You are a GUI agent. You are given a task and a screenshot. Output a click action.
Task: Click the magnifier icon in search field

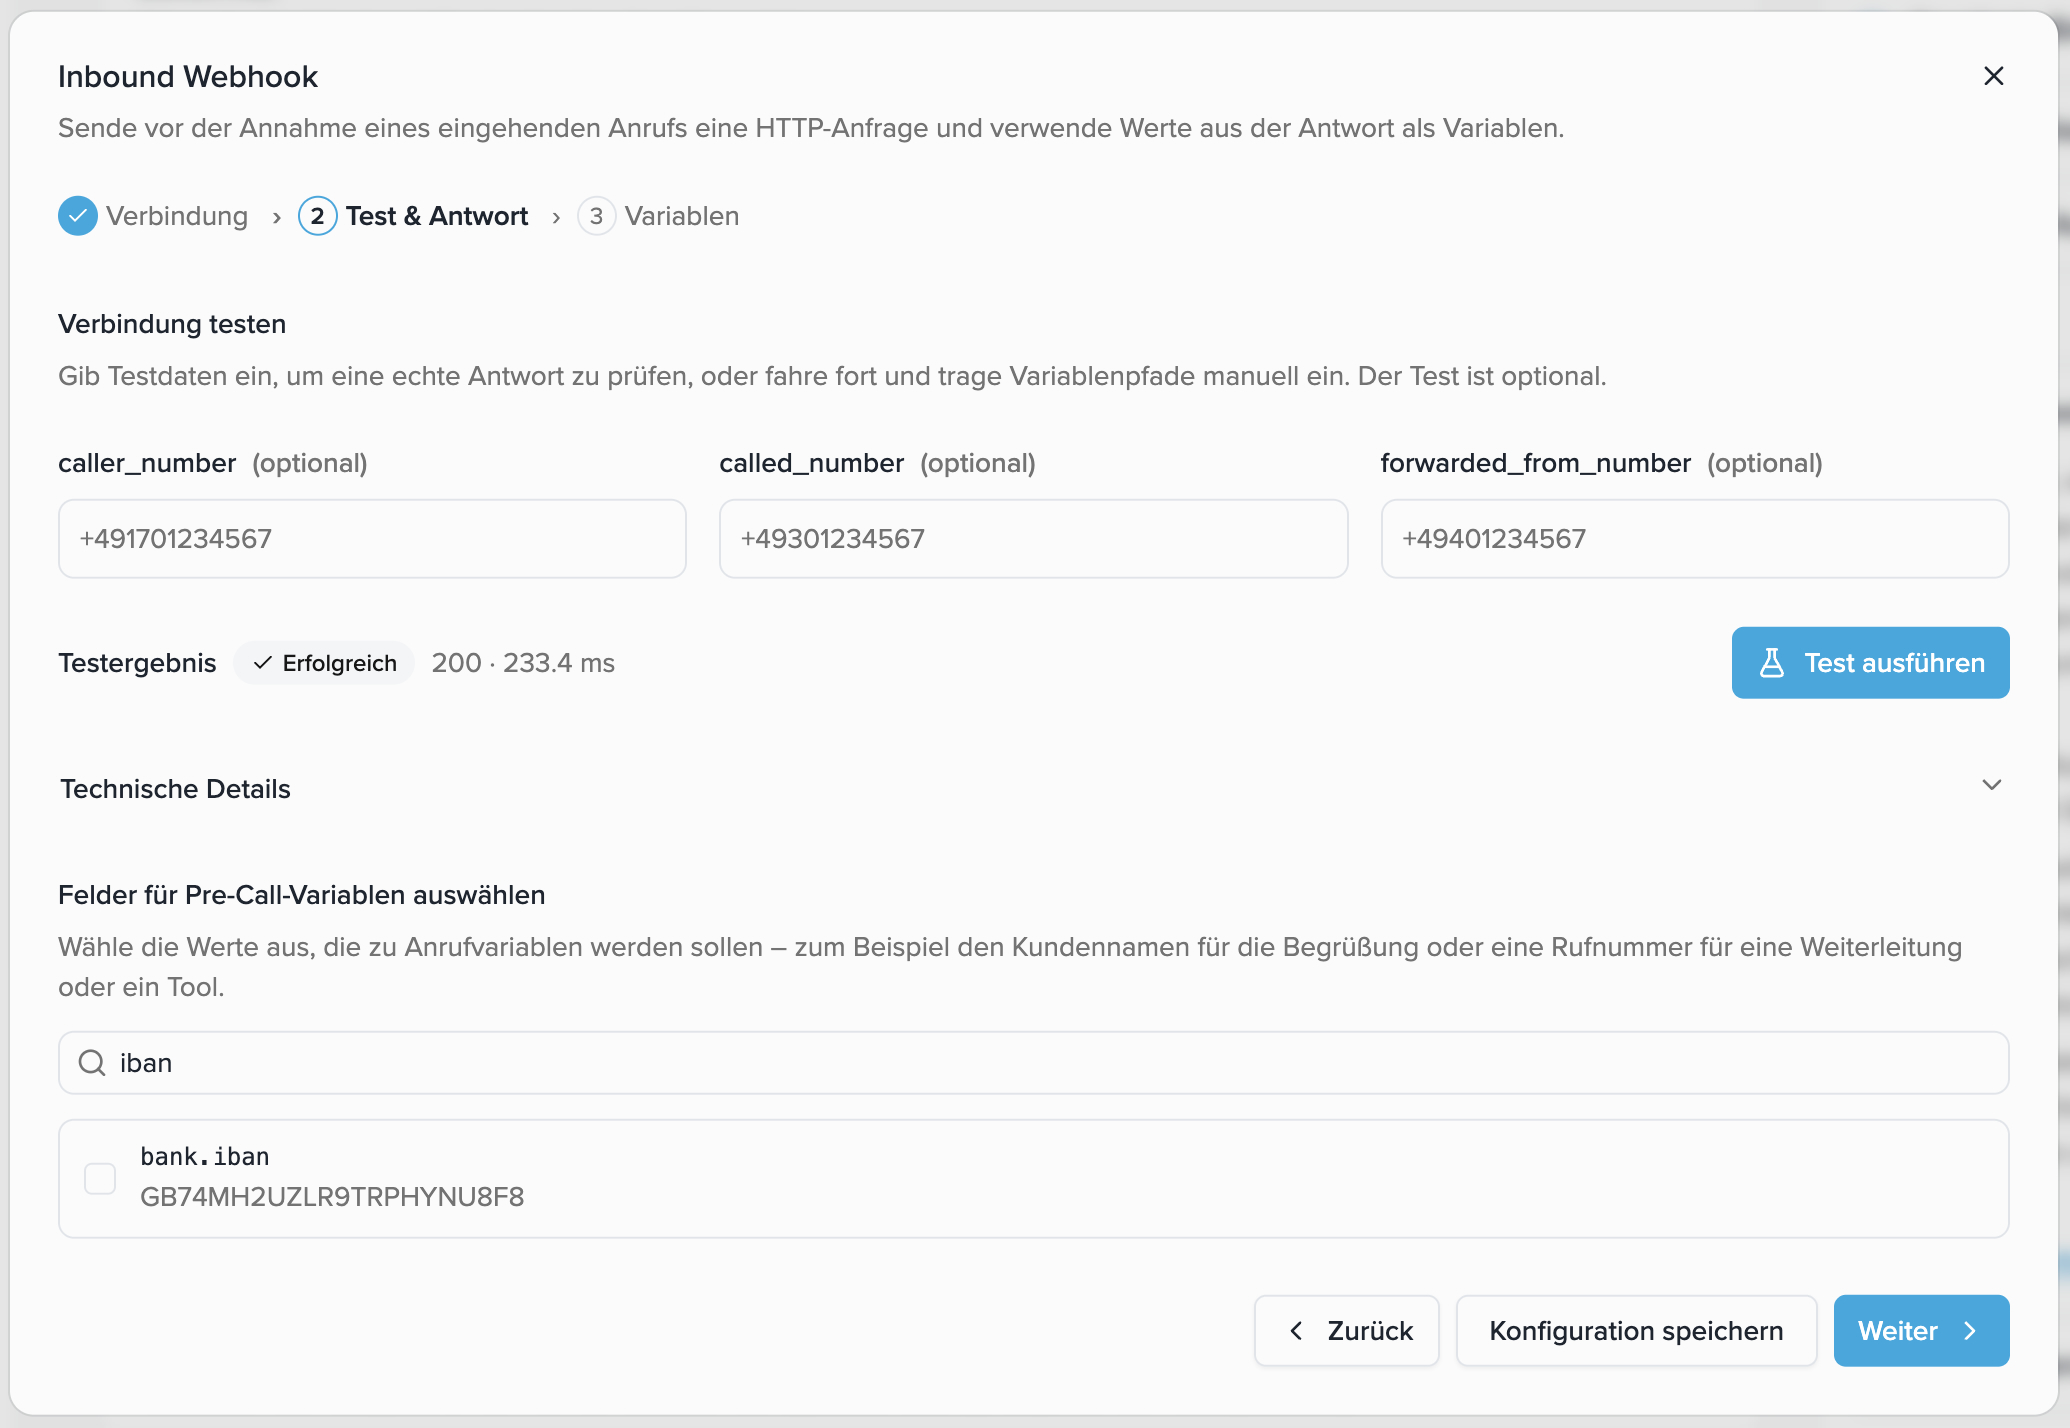pos(92,1063)
